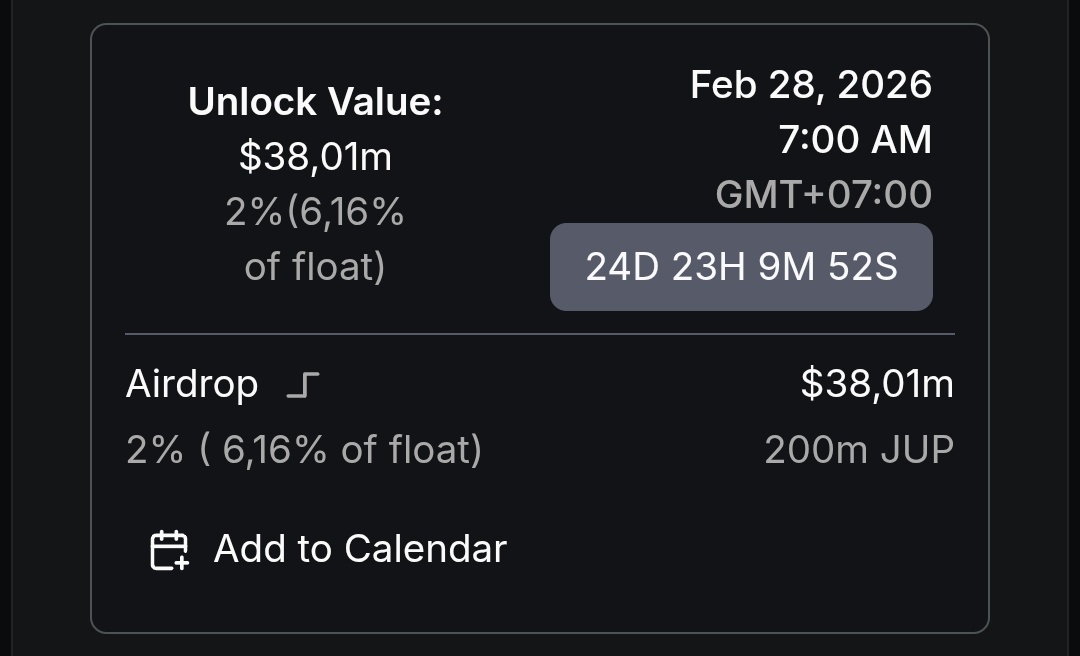The image size is (1080, 656).
Task: Click the countdown timer badge 24D 23H
Action: point(741,267)
